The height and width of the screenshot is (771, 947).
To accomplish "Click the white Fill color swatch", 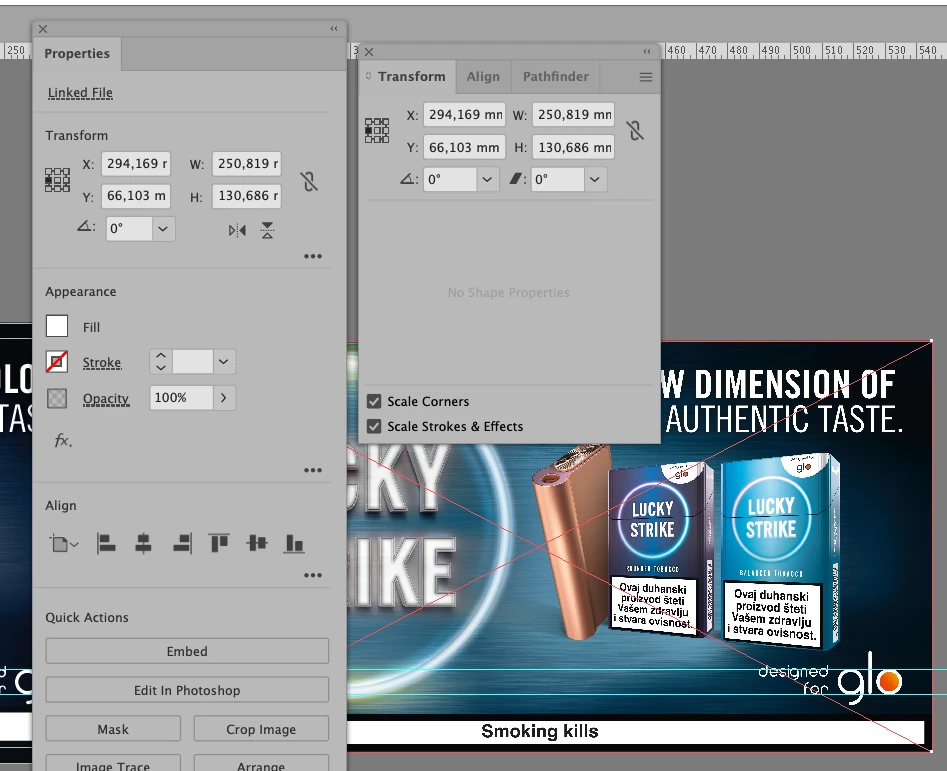I will click(x=57, y=326).
